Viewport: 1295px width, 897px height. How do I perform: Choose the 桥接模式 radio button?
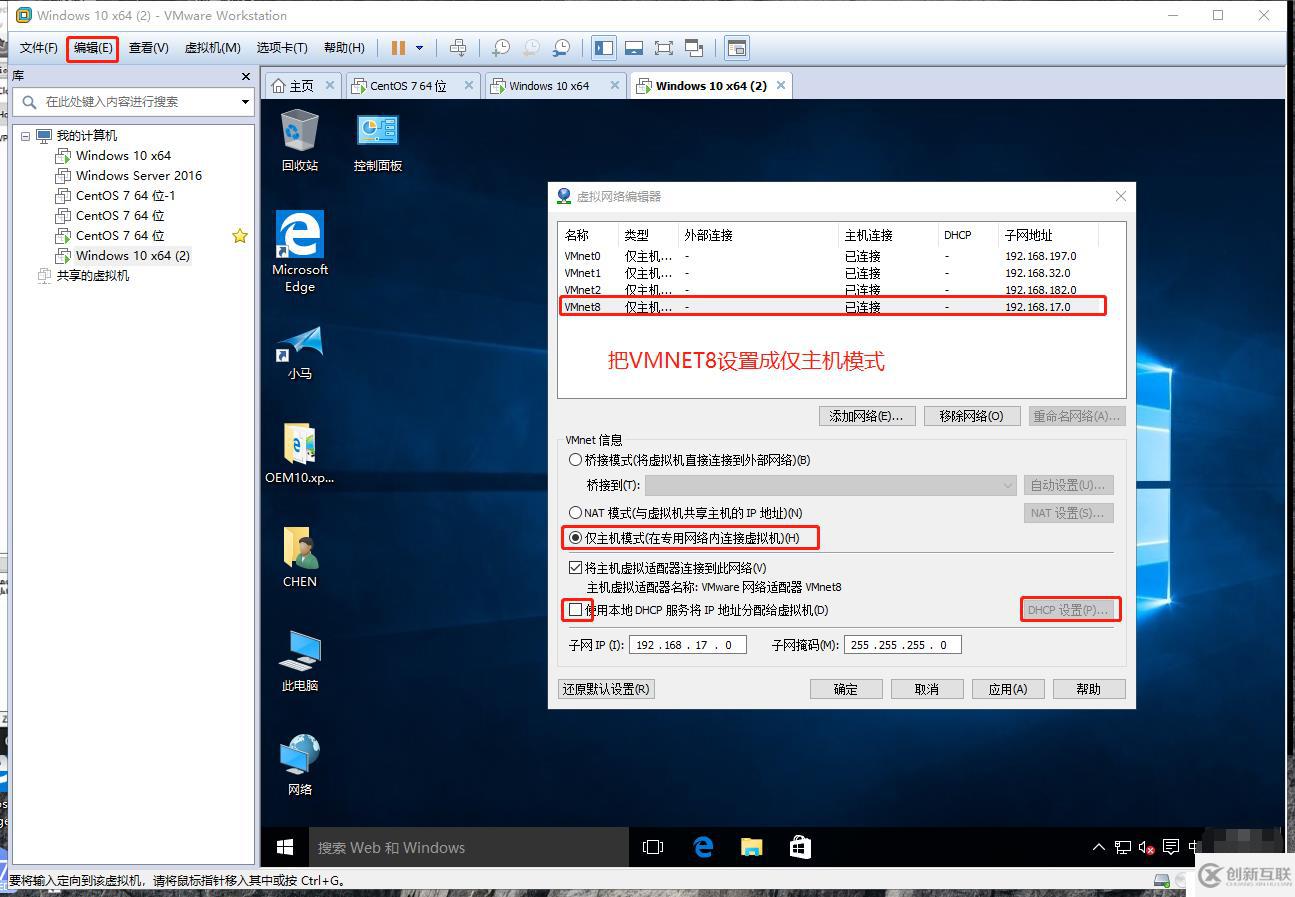tap(575, 460)
